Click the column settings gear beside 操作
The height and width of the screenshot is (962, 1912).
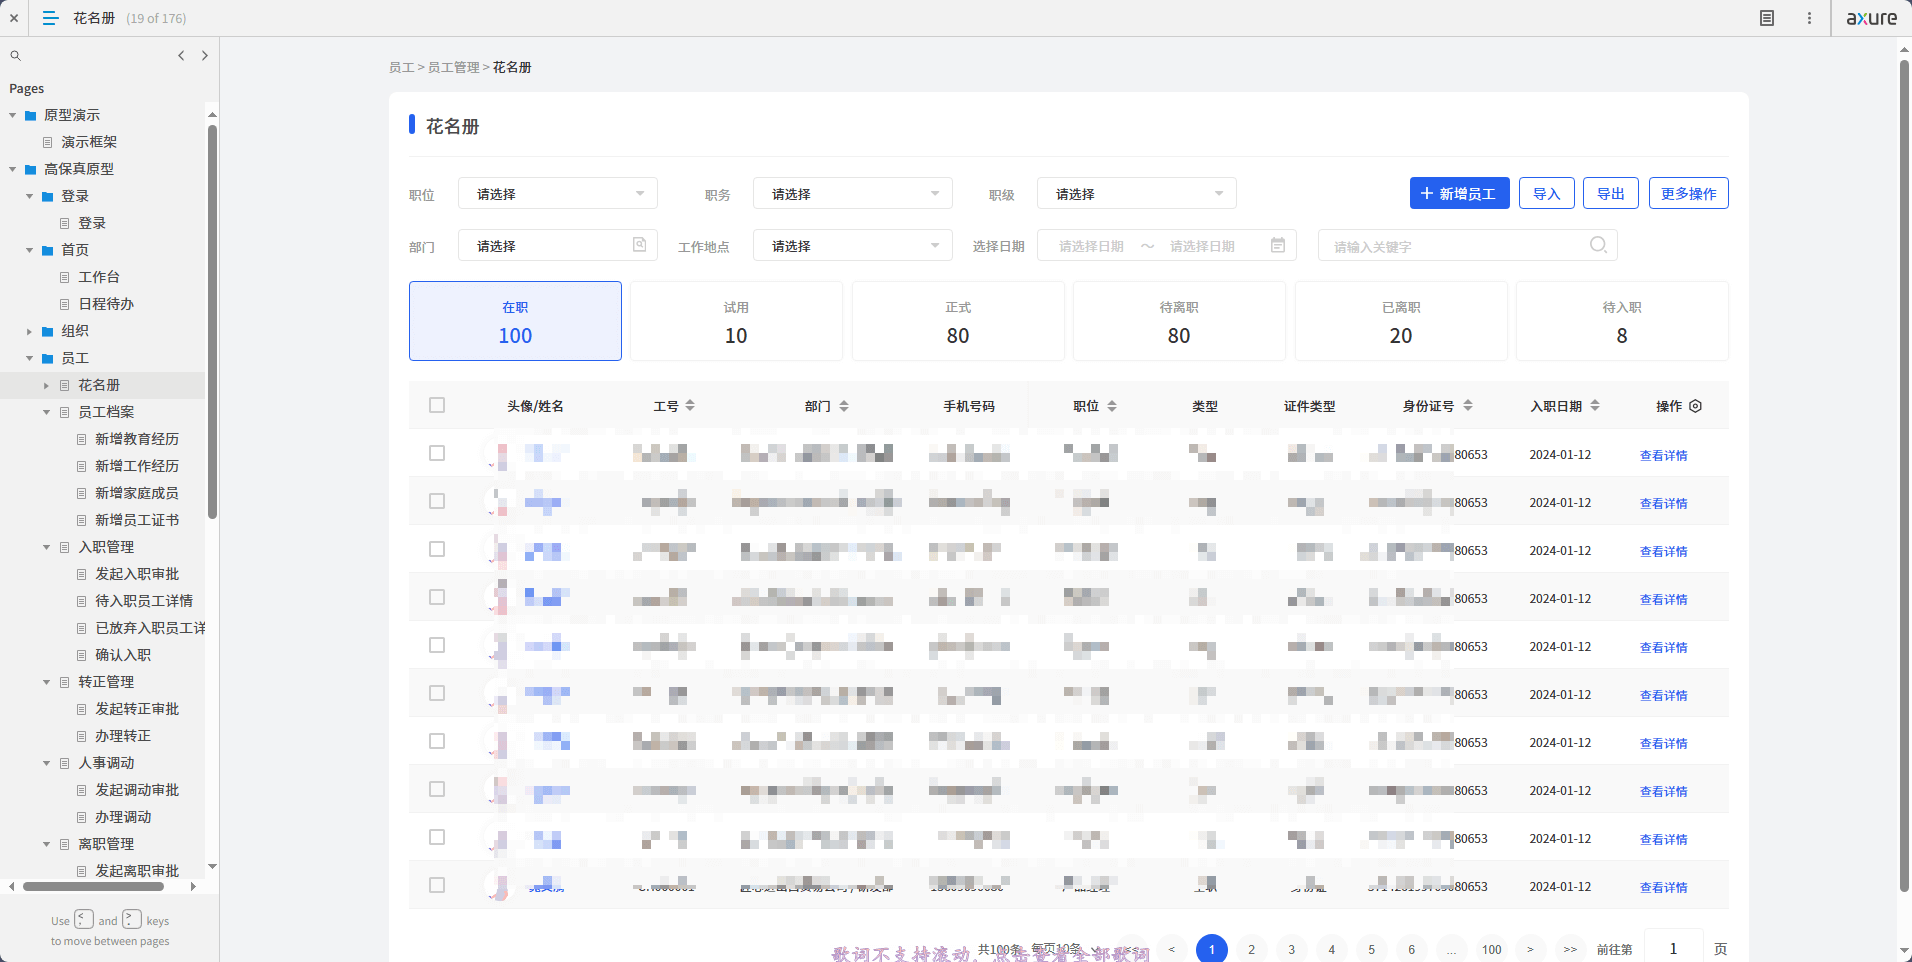pos(1696,406)
